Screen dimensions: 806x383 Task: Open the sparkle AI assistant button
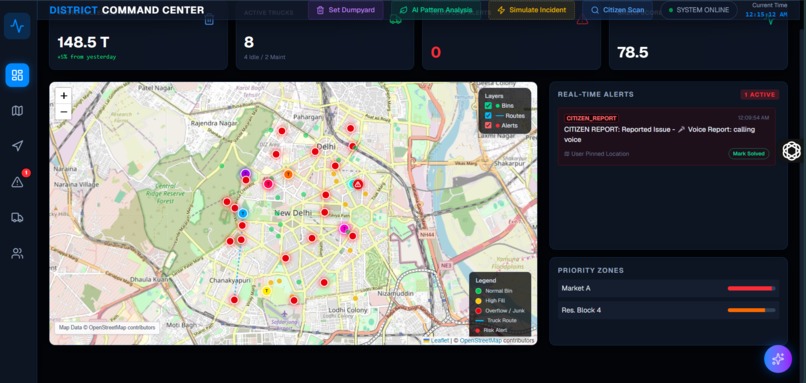[x=778, y=359]
